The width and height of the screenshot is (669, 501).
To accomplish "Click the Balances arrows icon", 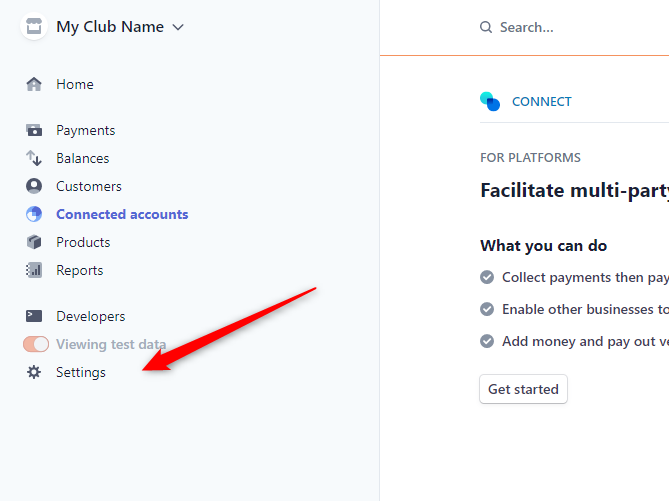I will click(x=34, y=158).
